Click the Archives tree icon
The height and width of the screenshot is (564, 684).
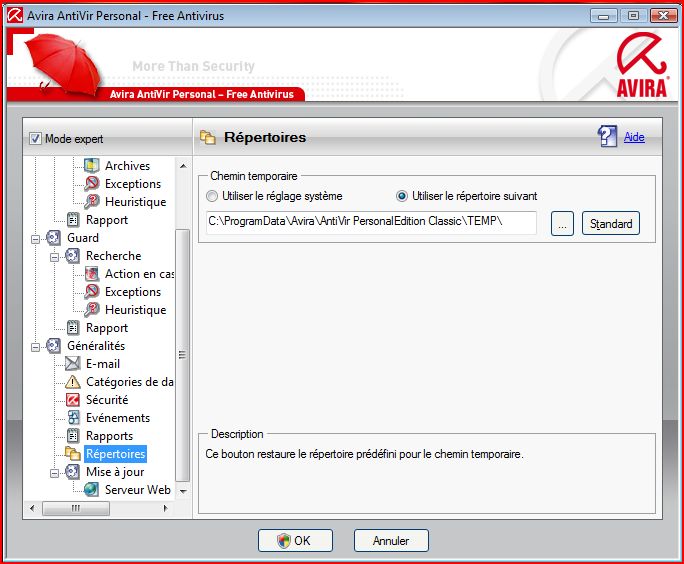(92, 165)
